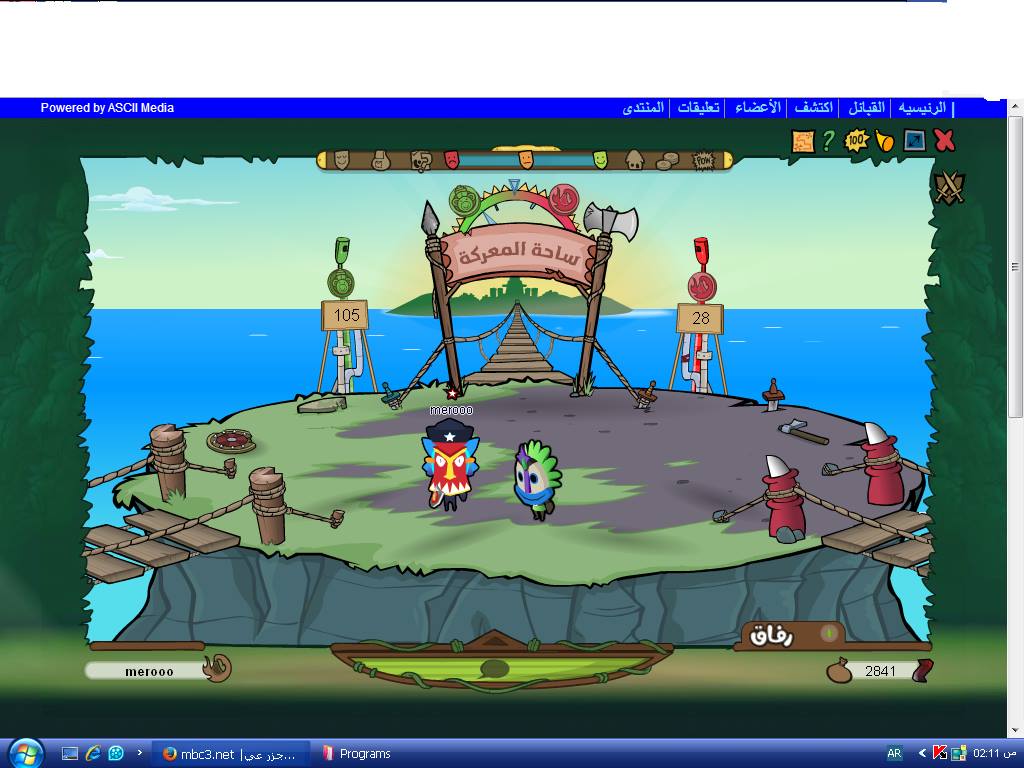Launch Internet Explorer from quick launch
The height and width of the screenshot is (768, 1024).
point(93,753)
